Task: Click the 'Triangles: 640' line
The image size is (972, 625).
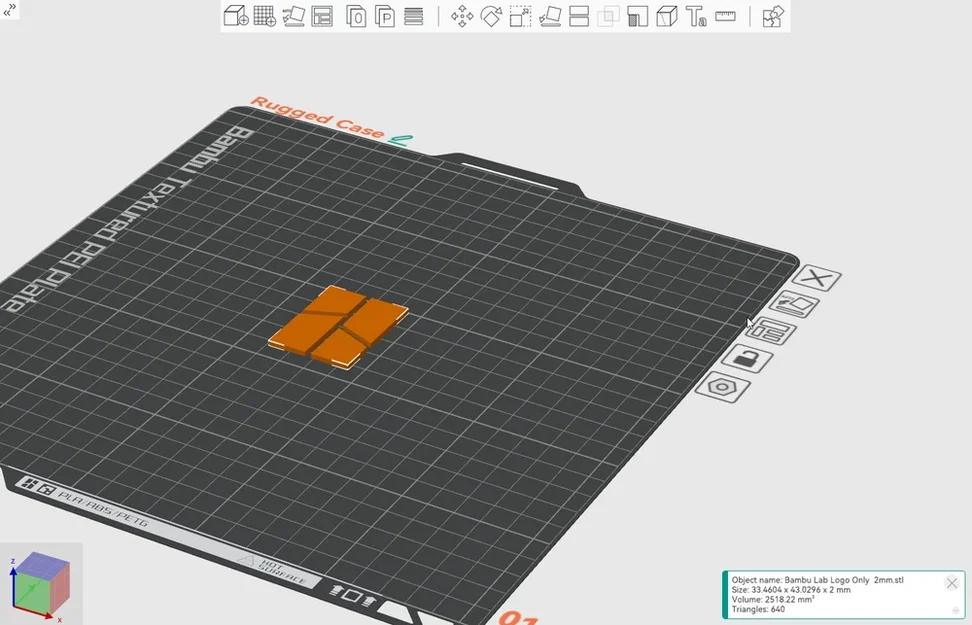Action: [758, 609]
